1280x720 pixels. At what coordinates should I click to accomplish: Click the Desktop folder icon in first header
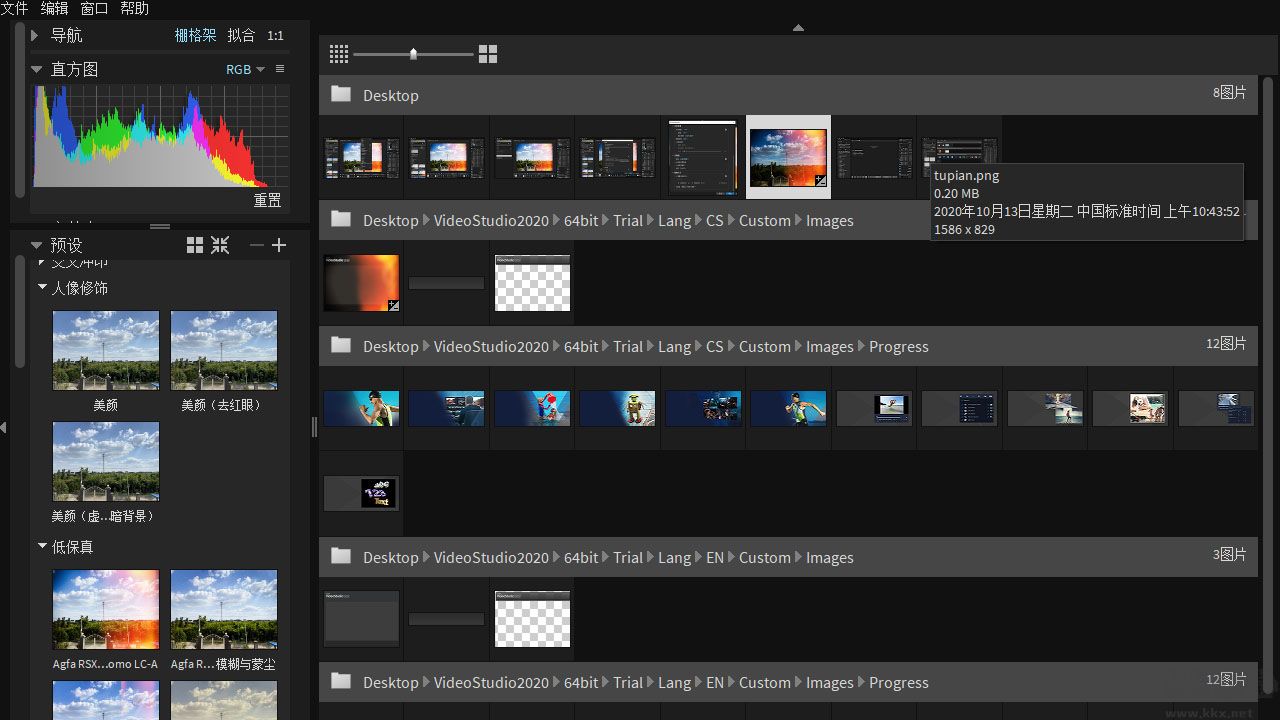[341, 95]
